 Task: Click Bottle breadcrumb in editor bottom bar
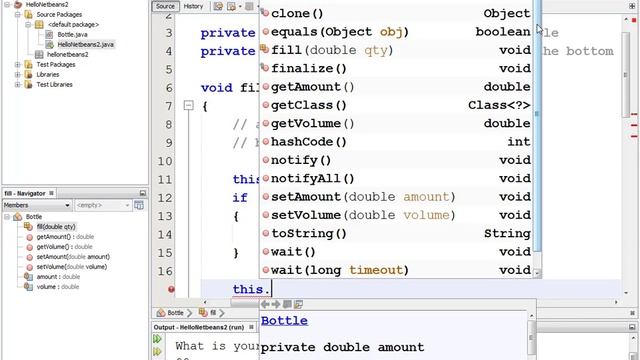(x=175, y=313)
